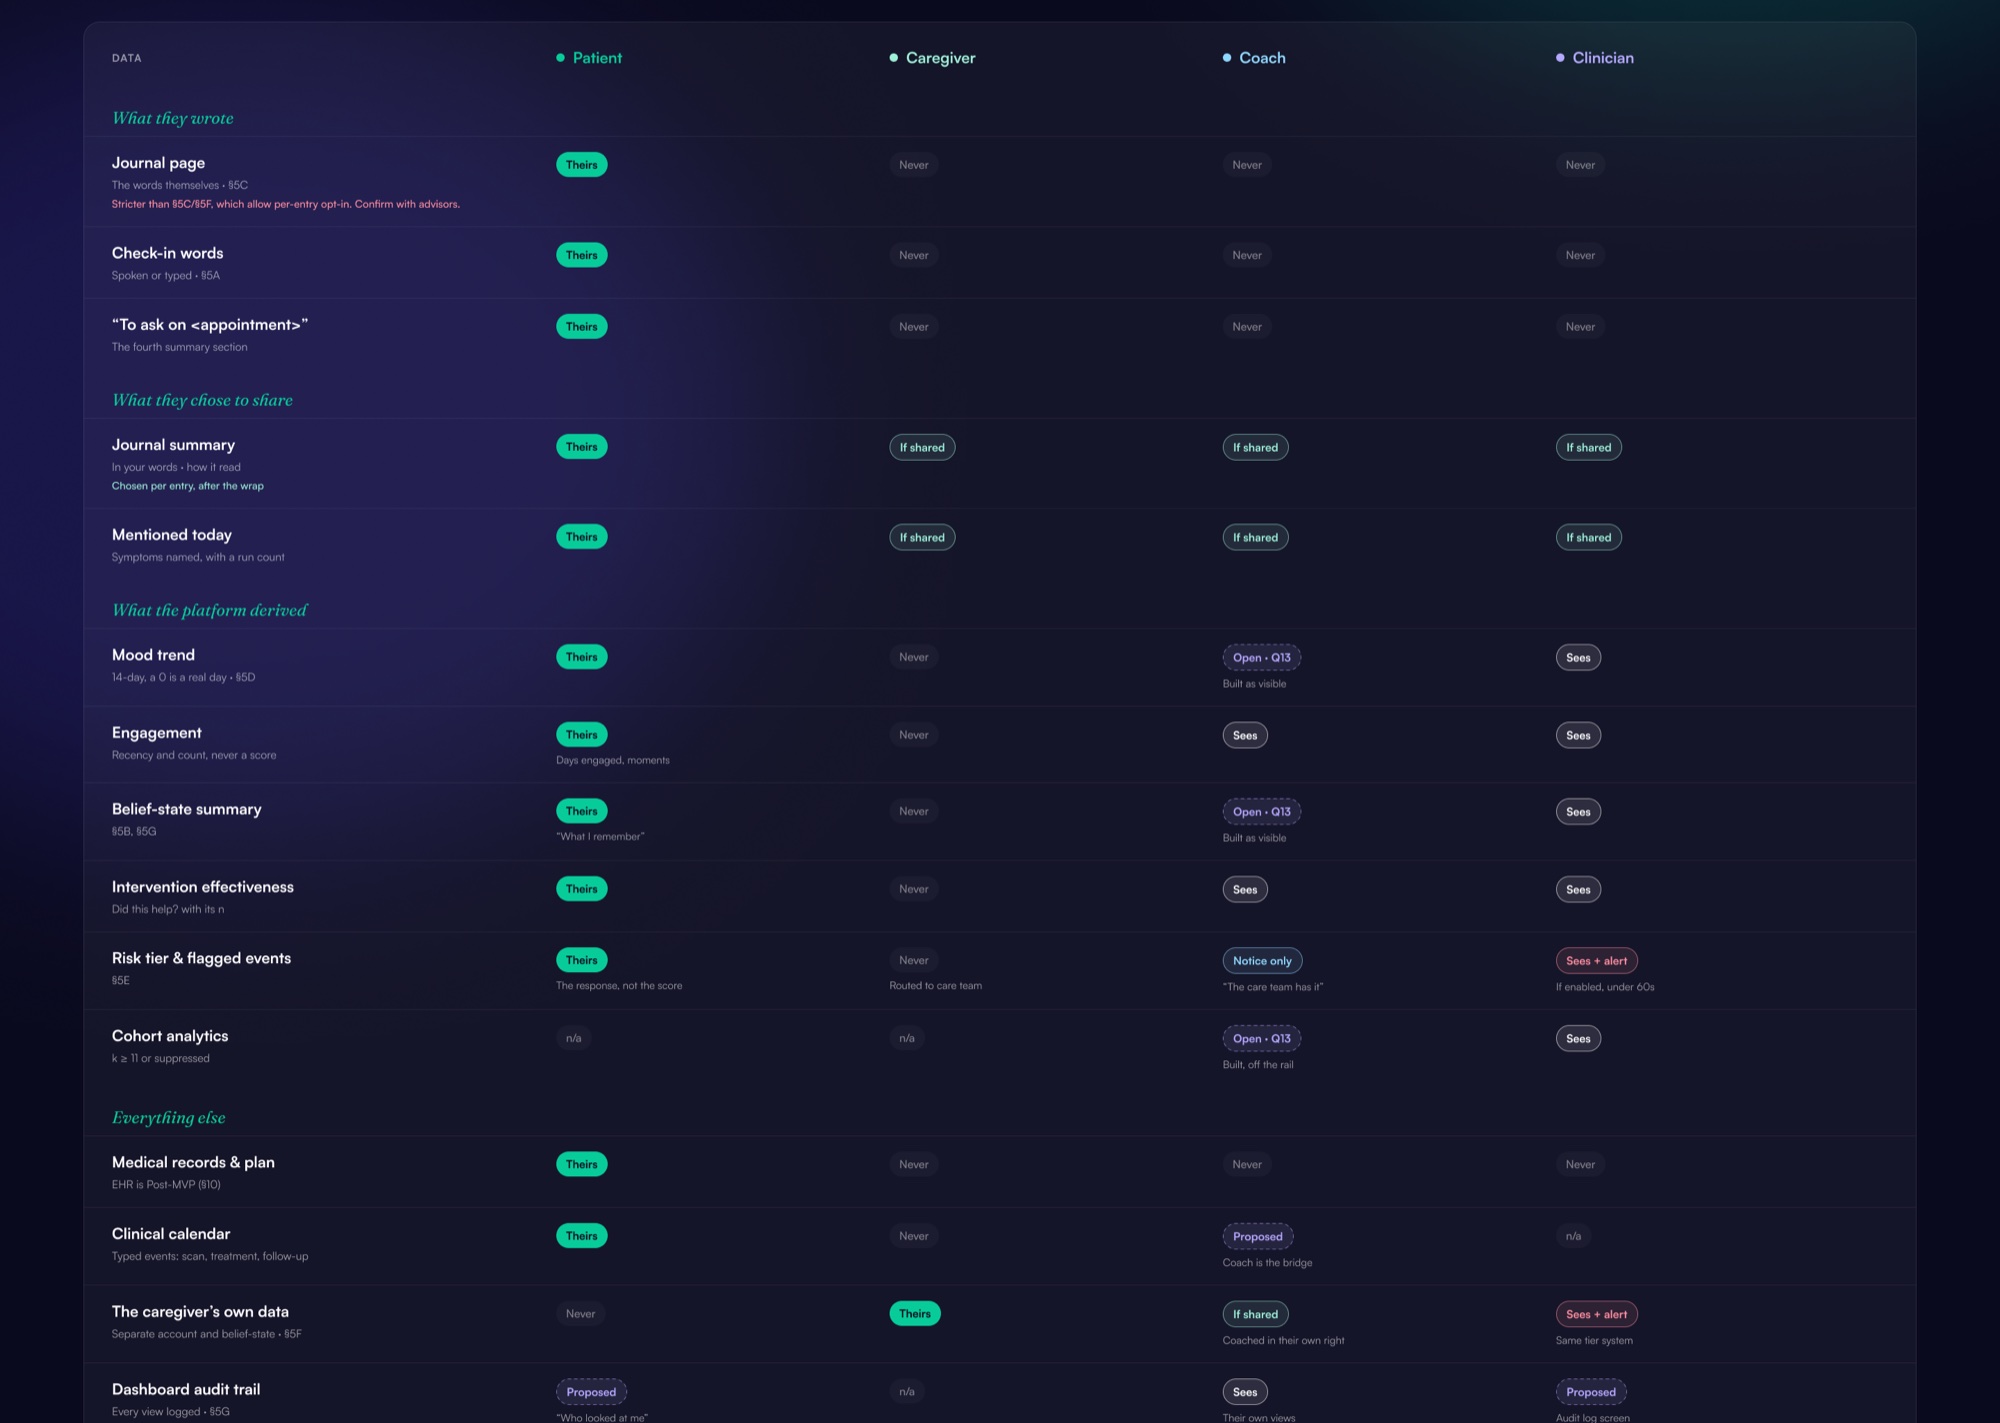The width and height of the screenshot is (2000, 1423).
Task: Click Clinician 'Never' badge in To ask on appointment row
Action: (1580, 327)
